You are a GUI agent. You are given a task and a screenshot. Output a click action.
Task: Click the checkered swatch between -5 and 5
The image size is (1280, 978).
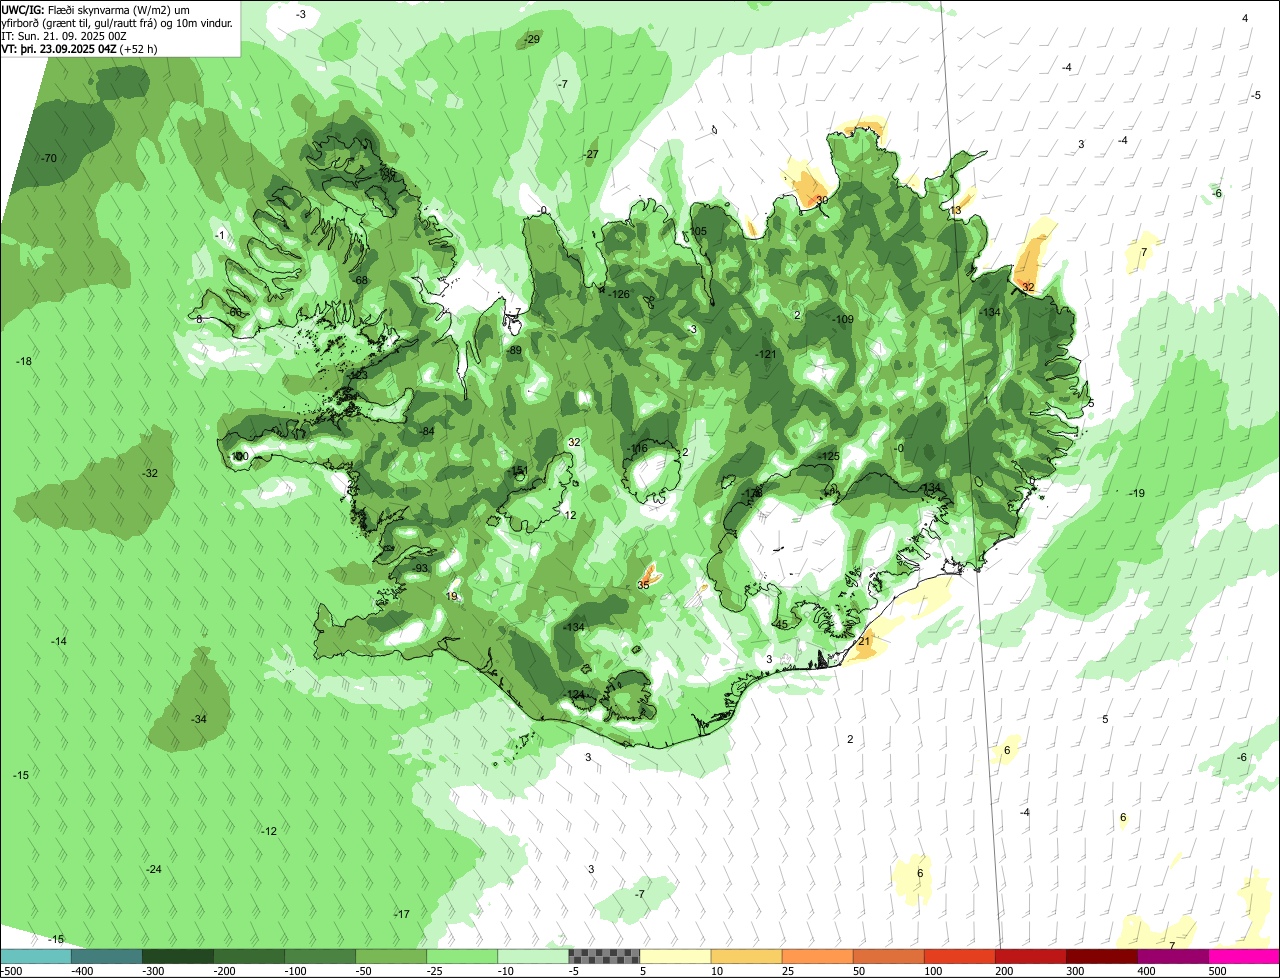[604, 956]
